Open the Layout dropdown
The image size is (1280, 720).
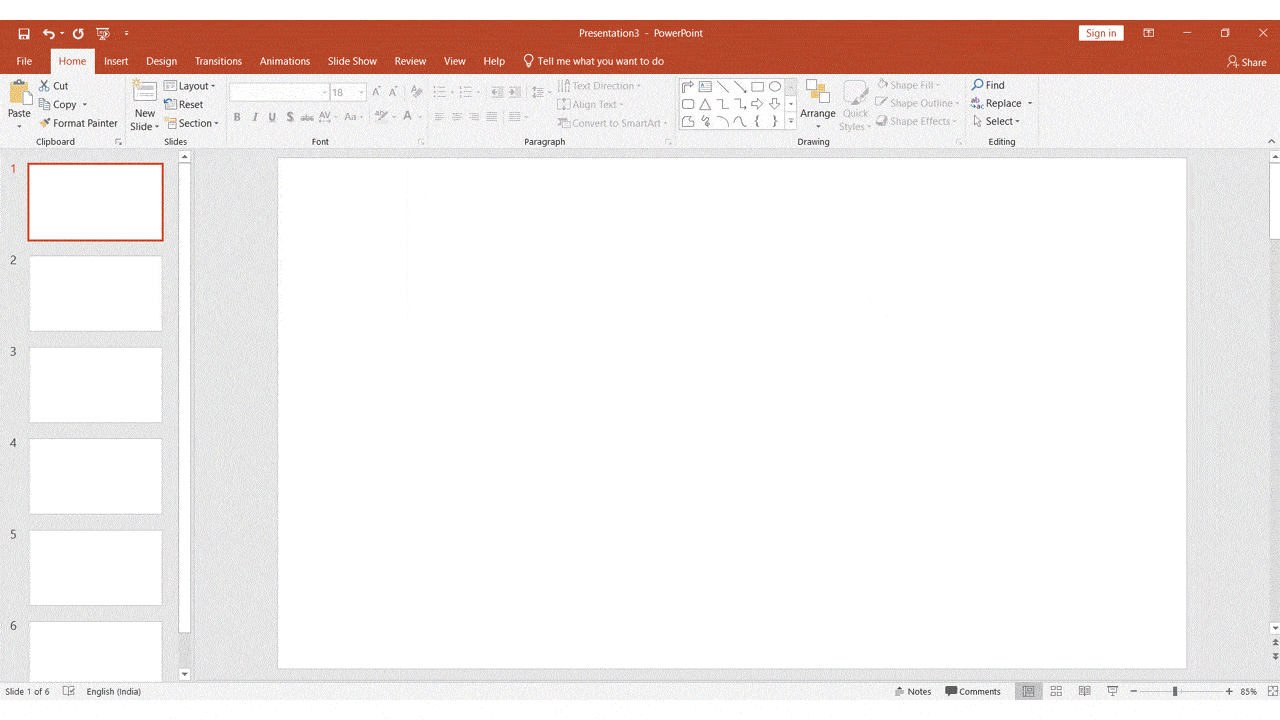(x=190, y=86)
